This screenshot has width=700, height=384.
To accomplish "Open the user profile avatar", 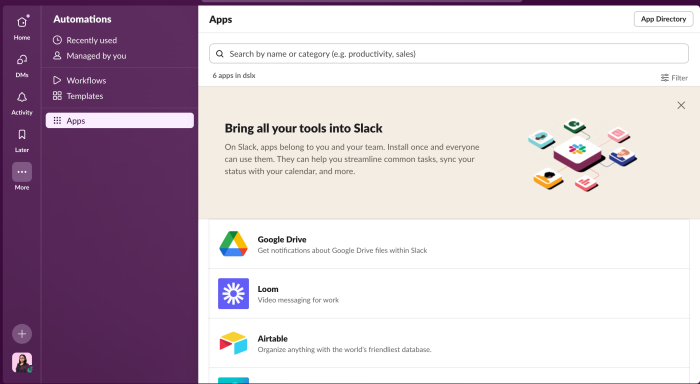I will (22, 363).
